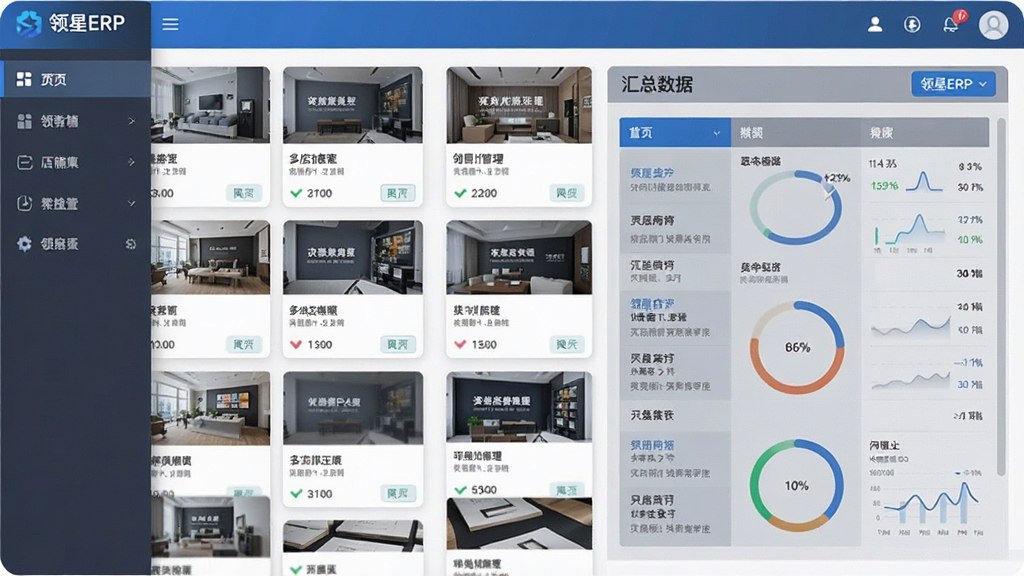Screen dimensions: 1024x576
Task: Open the user profile icon in header
Action: (874, 24)
